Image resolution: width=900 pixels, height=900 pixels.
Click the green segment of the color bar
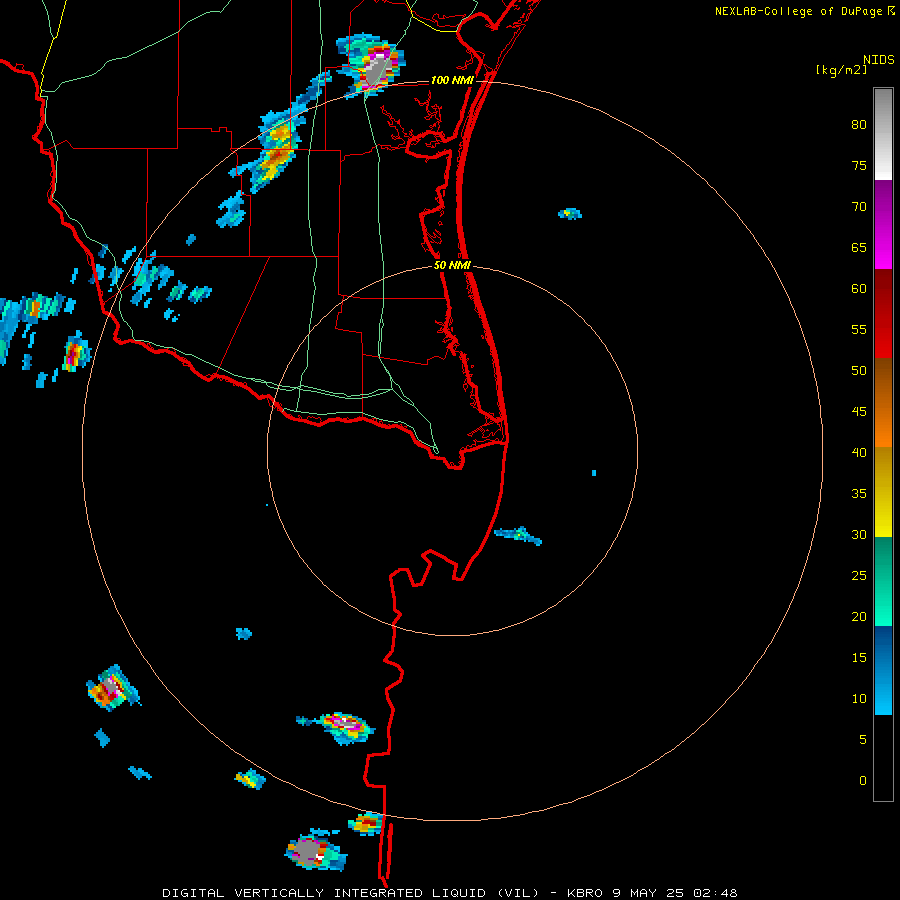pos(883,581)
